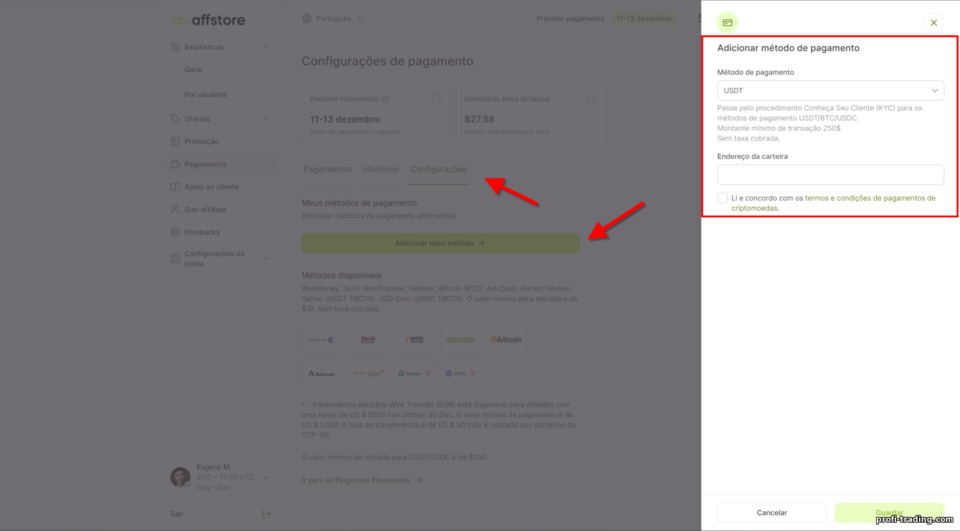Viewport: 960px width, 531px height.
Task: Click the AdvCash payment logo
Action: tap(321, 374)
